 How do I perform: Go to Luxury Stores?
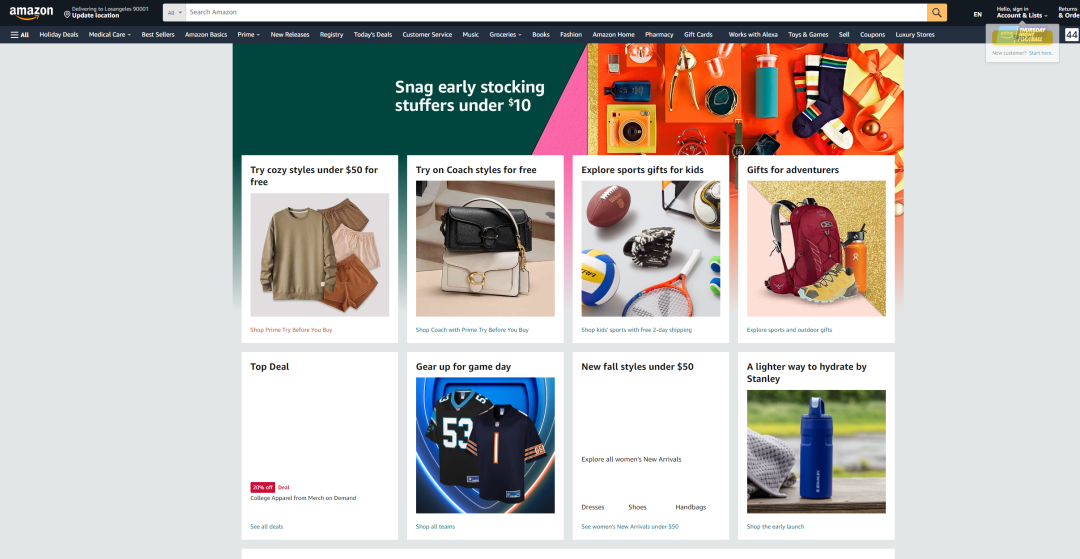tap(915, 34)
